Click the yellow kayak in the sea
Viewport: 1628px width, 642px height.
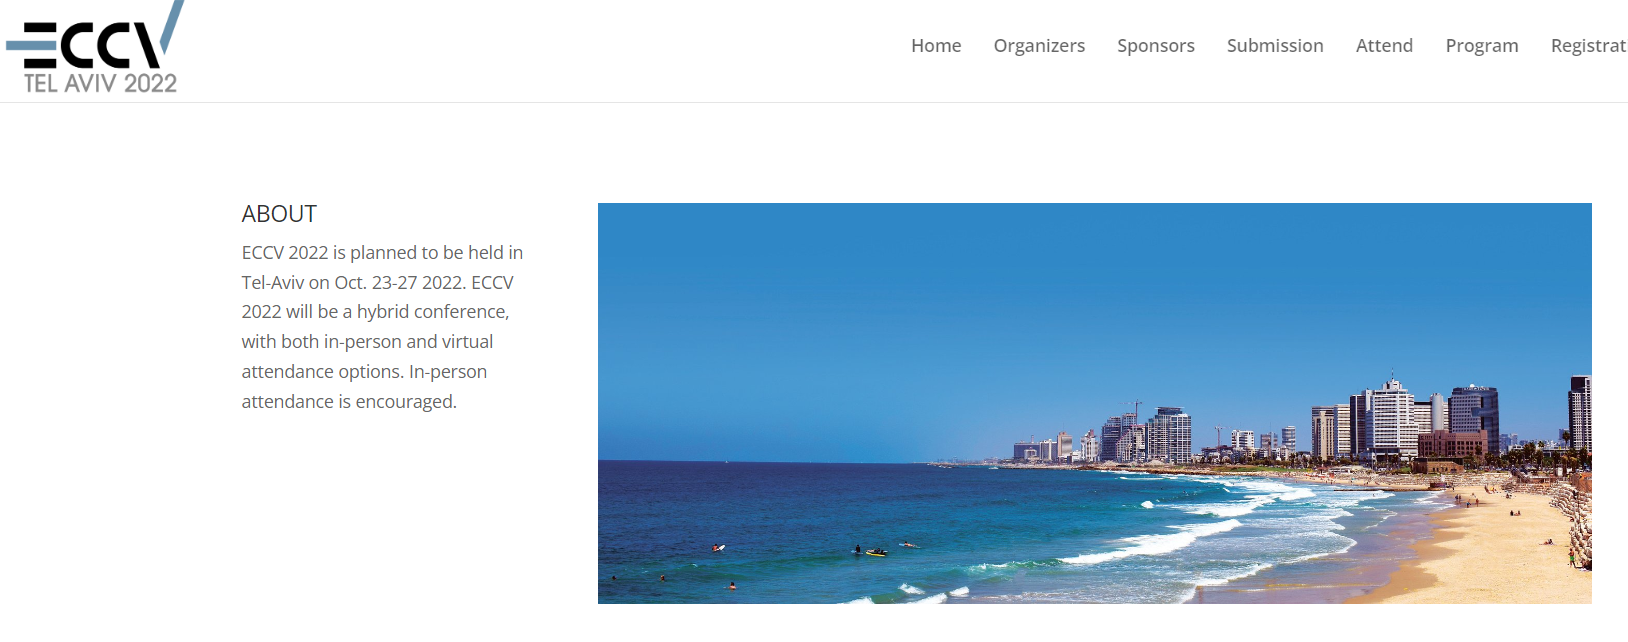pos(876,552)
